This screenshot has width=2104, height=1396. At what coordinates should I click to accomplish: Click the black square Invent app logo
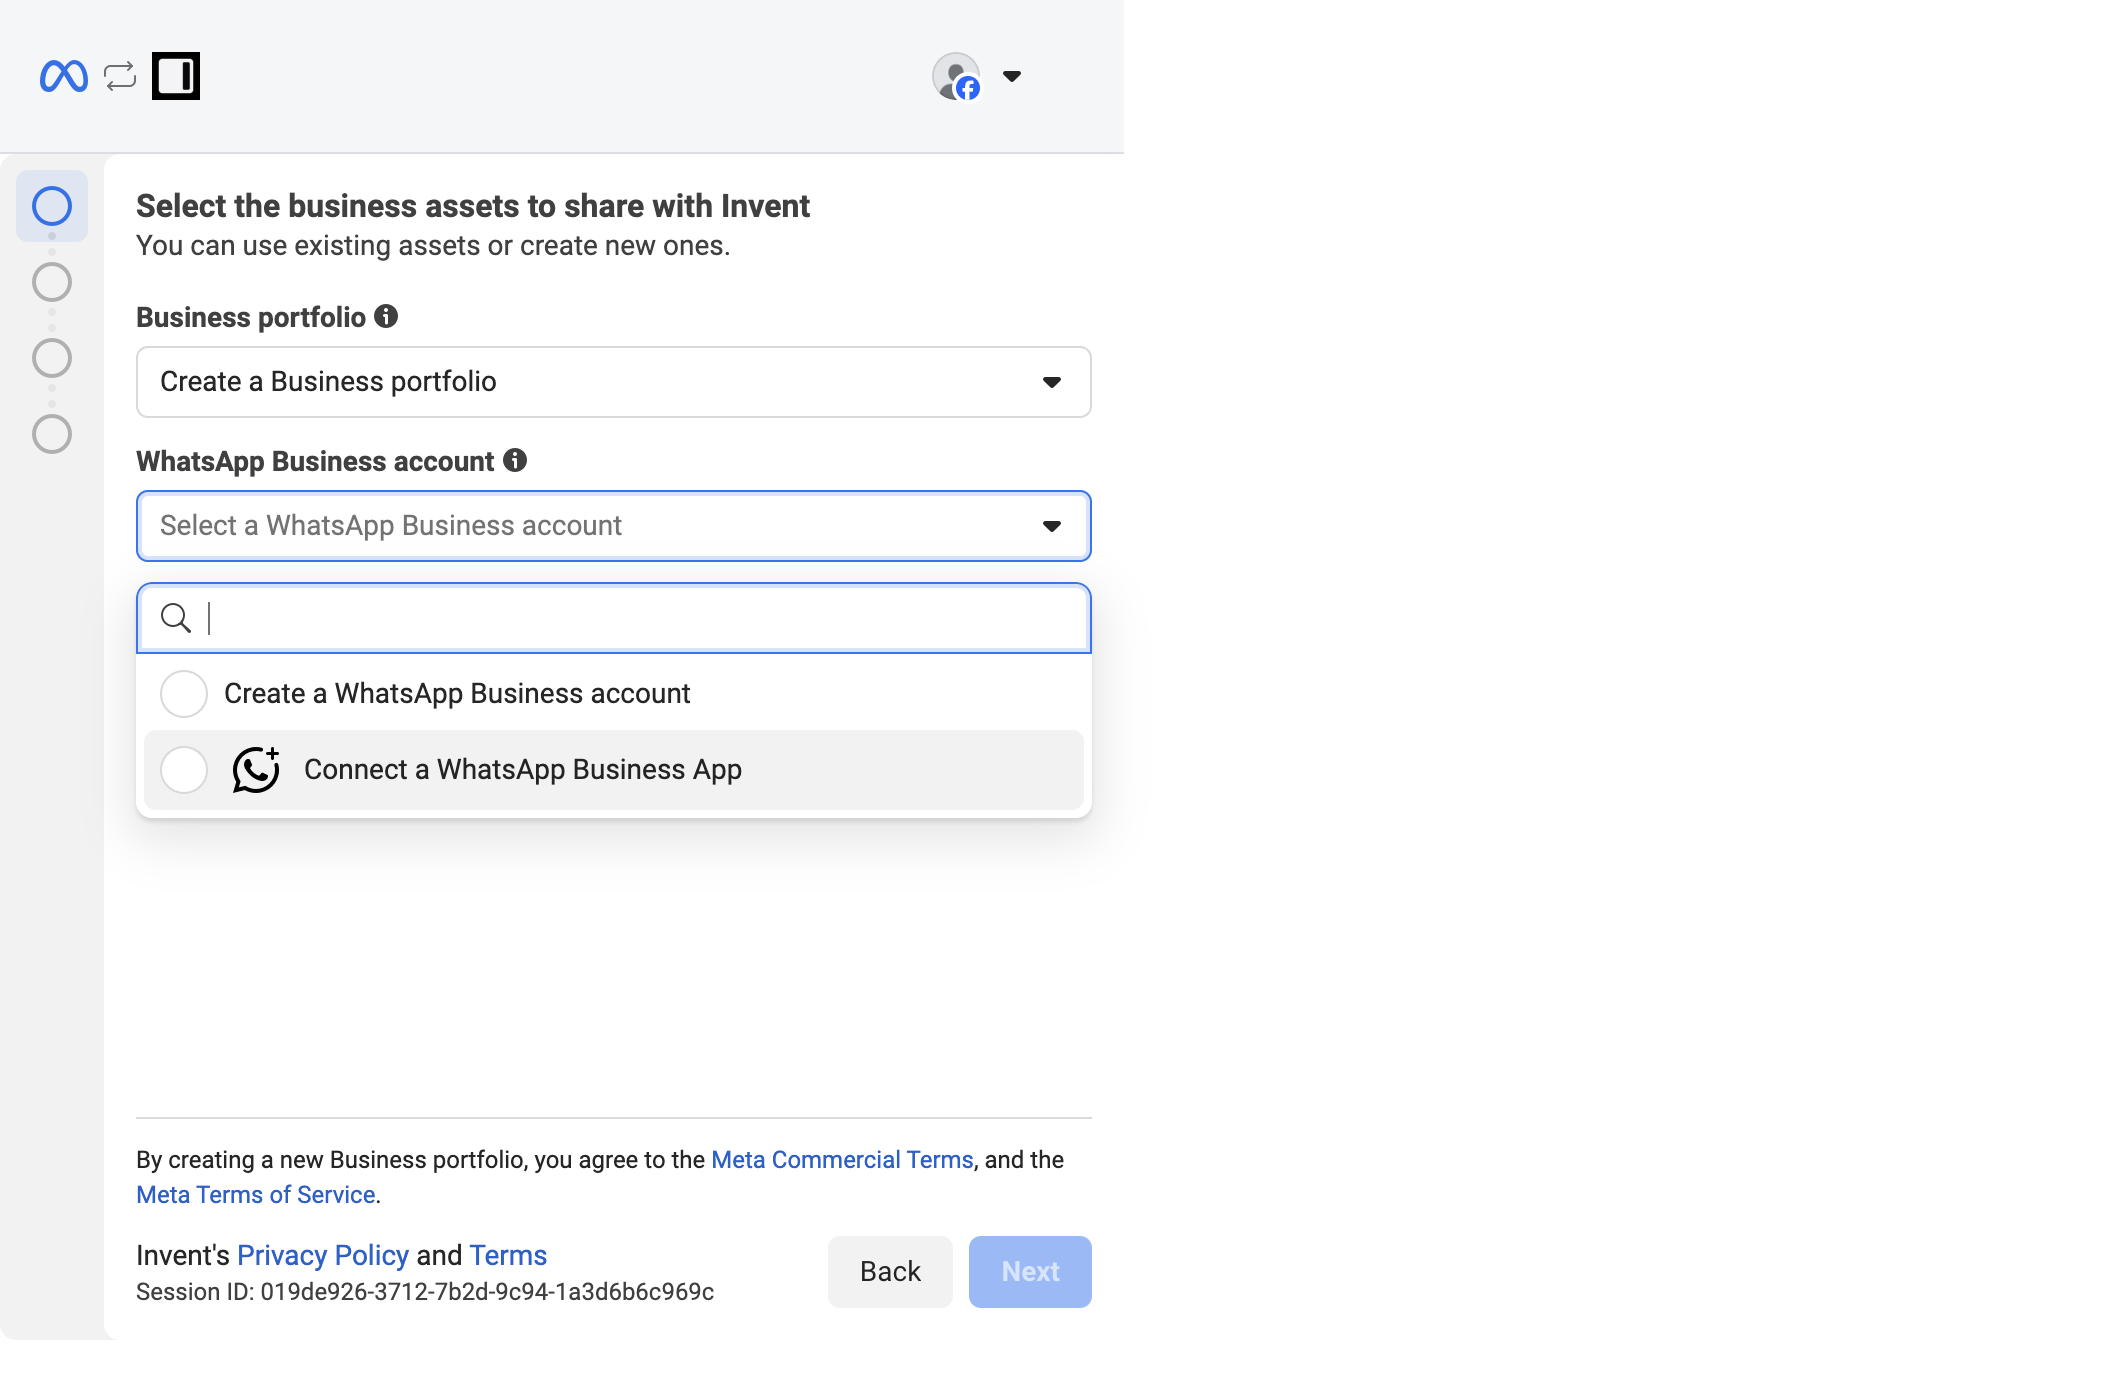[x=176, y=76]
